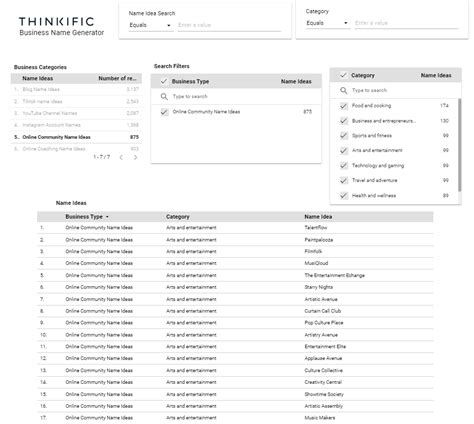Click the Number of records column header
The width and height of the screenshot is (474, 424).
pyautogui.click(x=117, y=78)
